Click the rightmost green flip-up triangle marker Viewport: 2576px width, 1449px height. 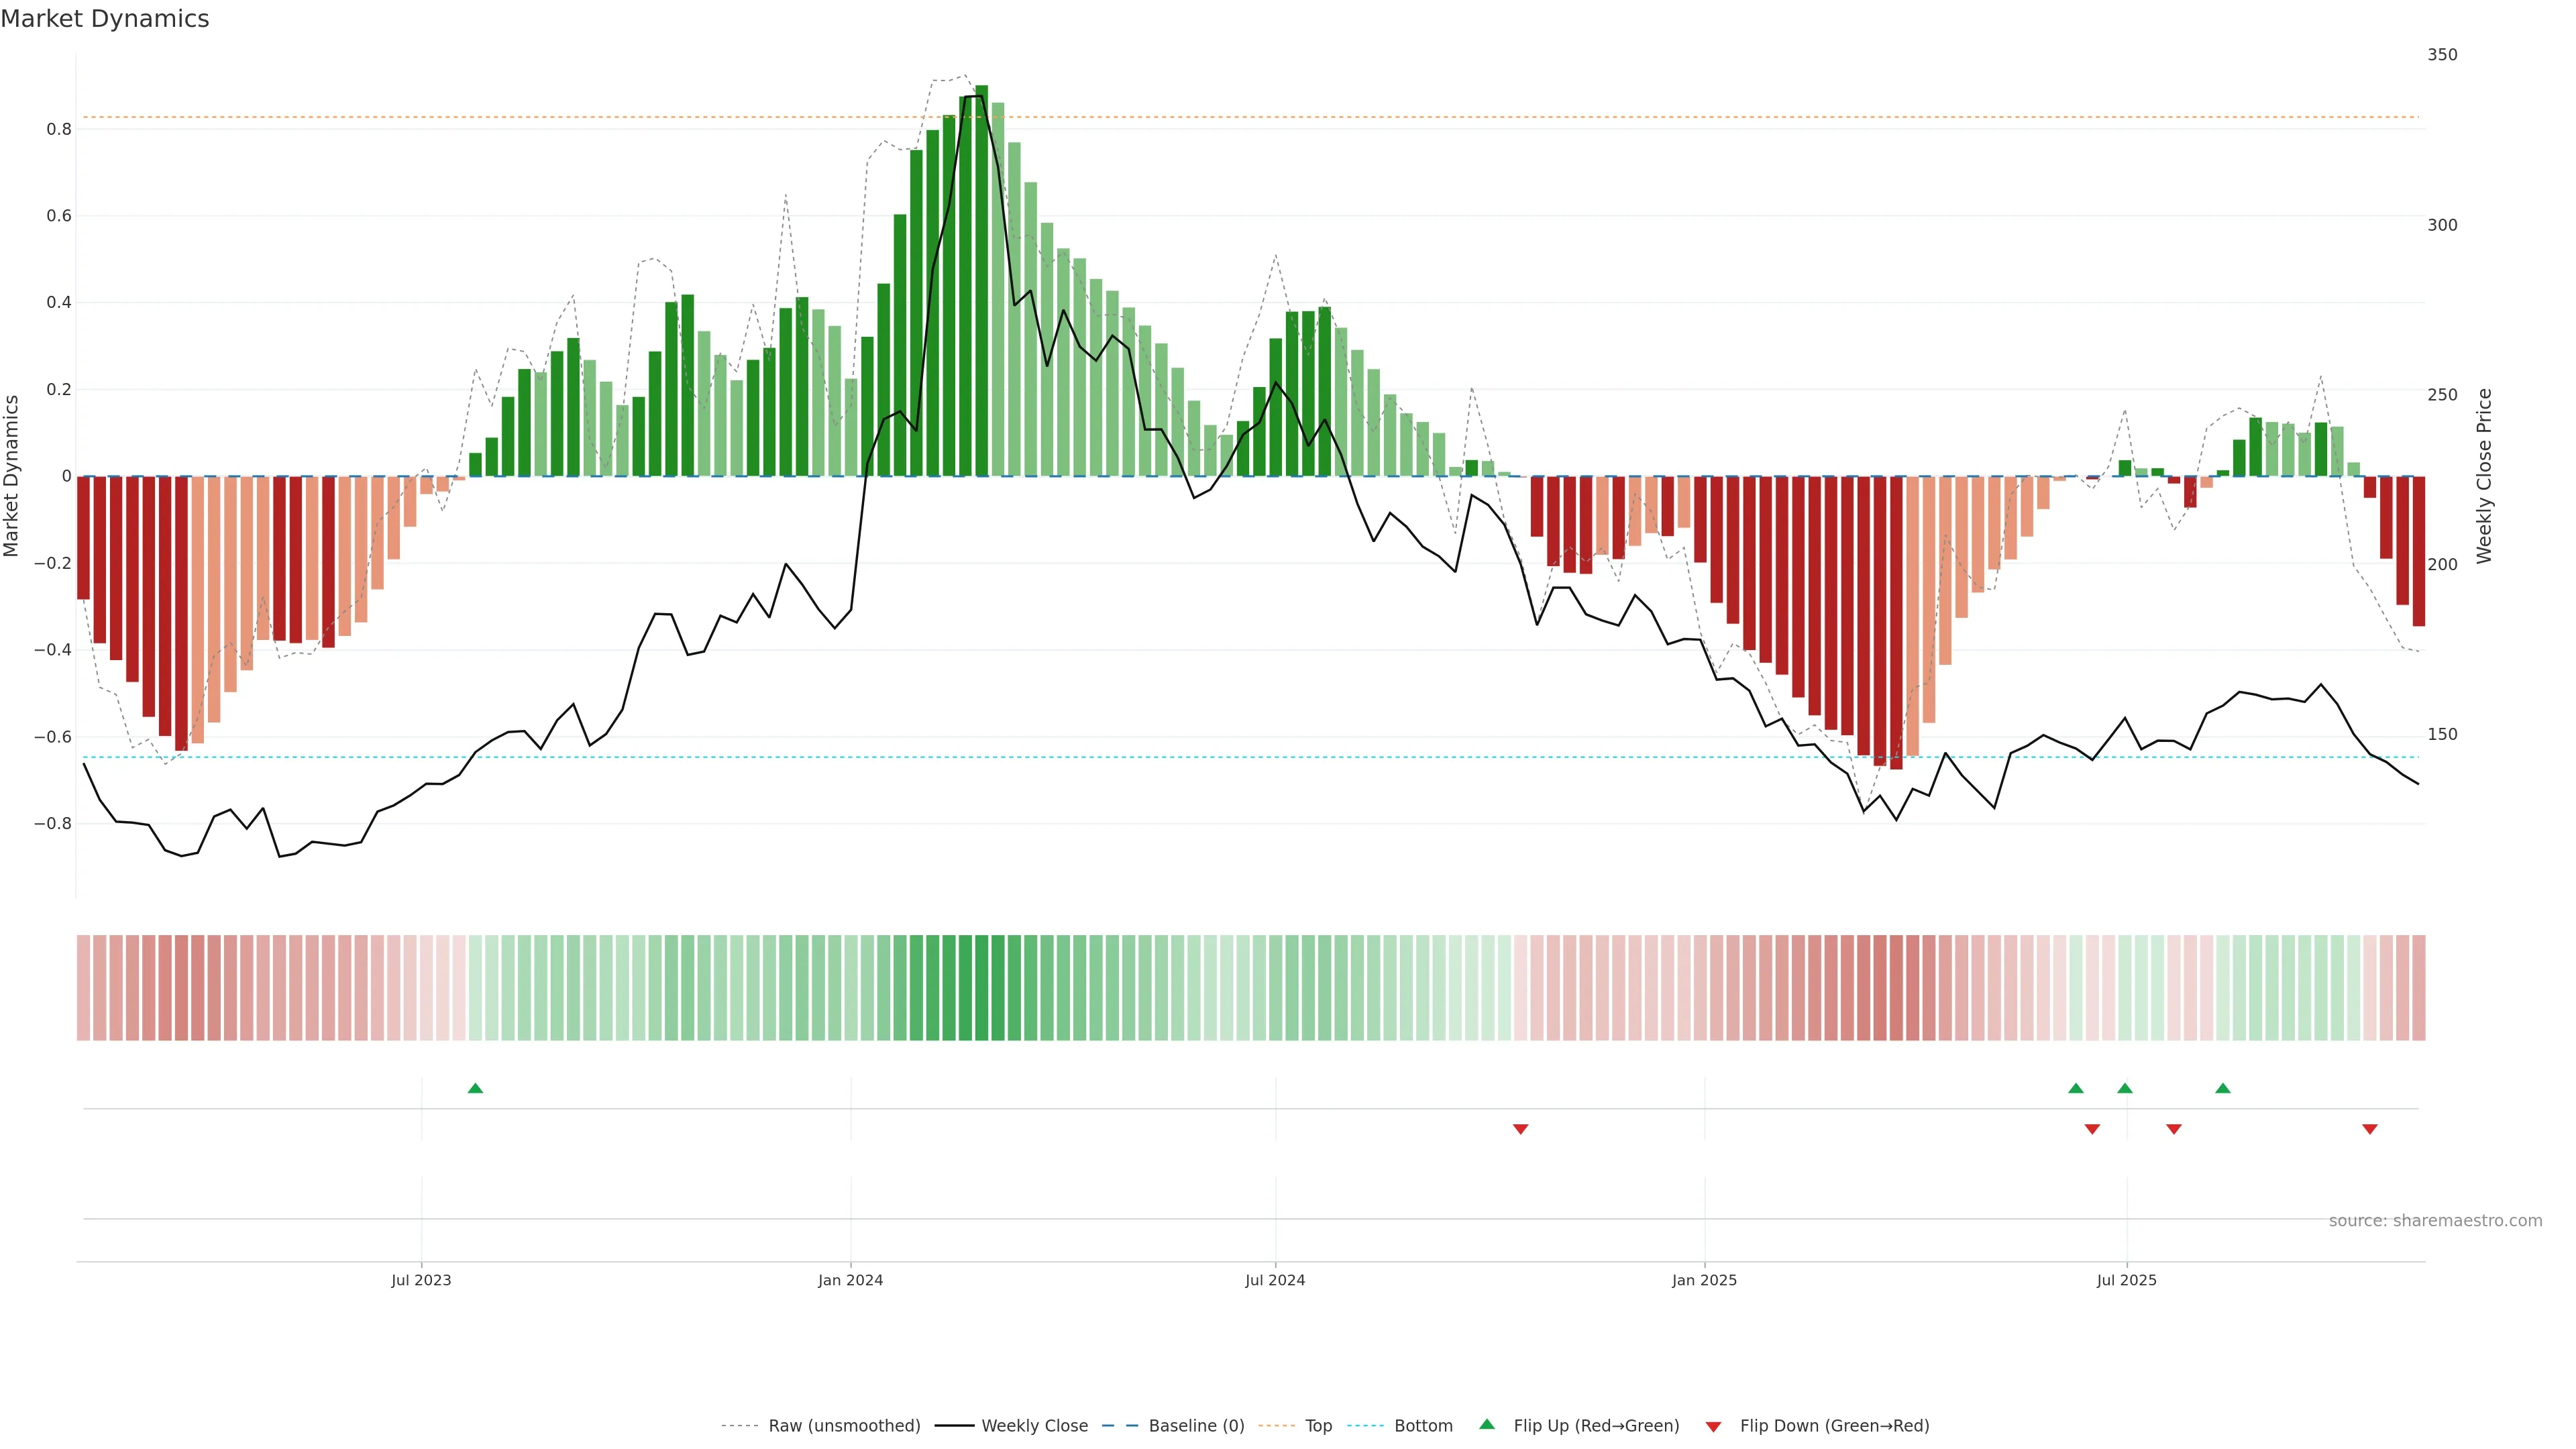(x=2222, y=1088)
